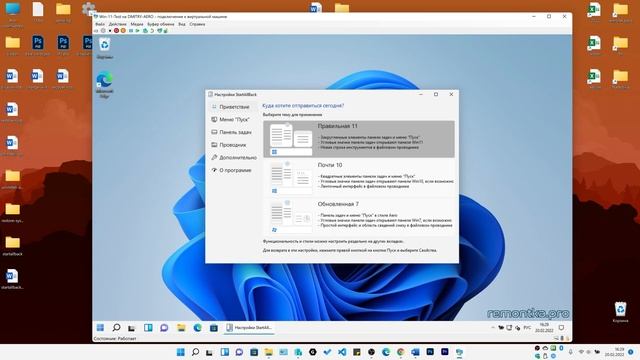Create a checkpoint via Hyper-V toolbar icon
Image resolution: width=640 pixels, height=360 pixels.
(145, 31)
